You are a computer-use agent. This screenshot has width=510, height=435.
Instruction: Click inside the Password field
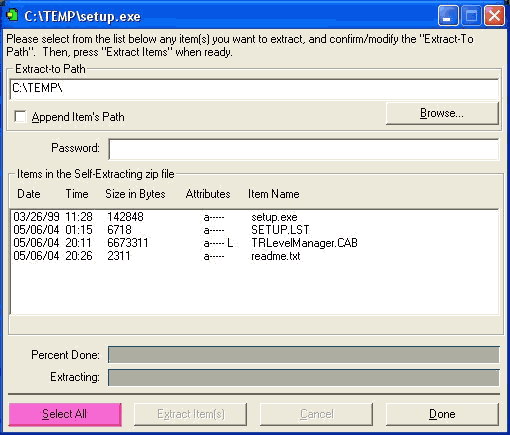click(x=304, y=149)
